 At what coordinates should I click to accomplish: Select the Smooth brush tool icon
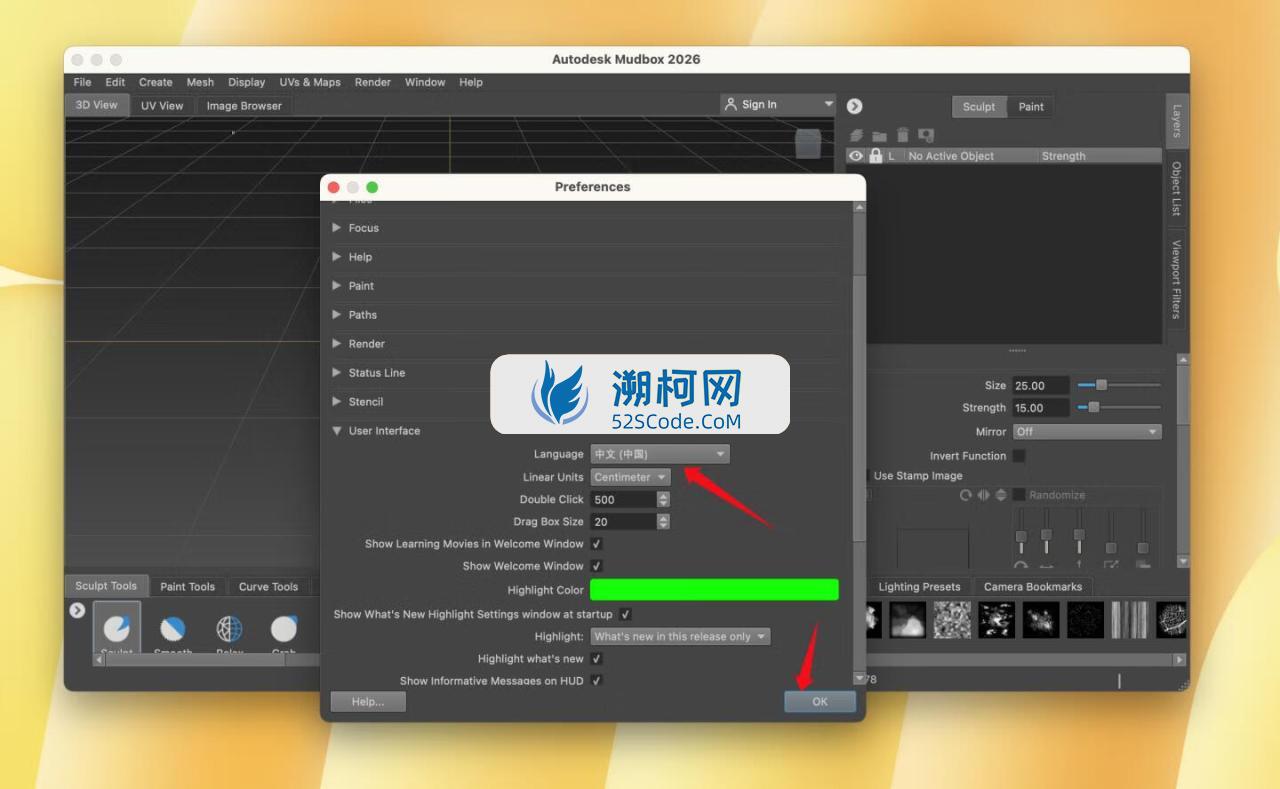click(173, 628)
